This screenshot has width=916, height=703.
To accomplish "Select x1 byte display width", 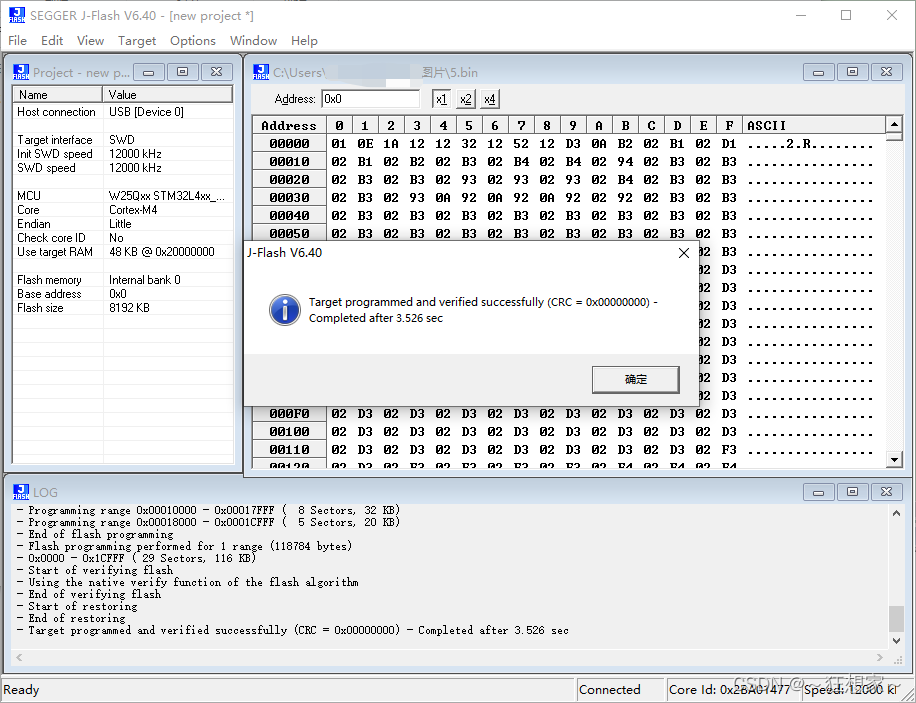I will pyautogui.click(x=442, y=99).
